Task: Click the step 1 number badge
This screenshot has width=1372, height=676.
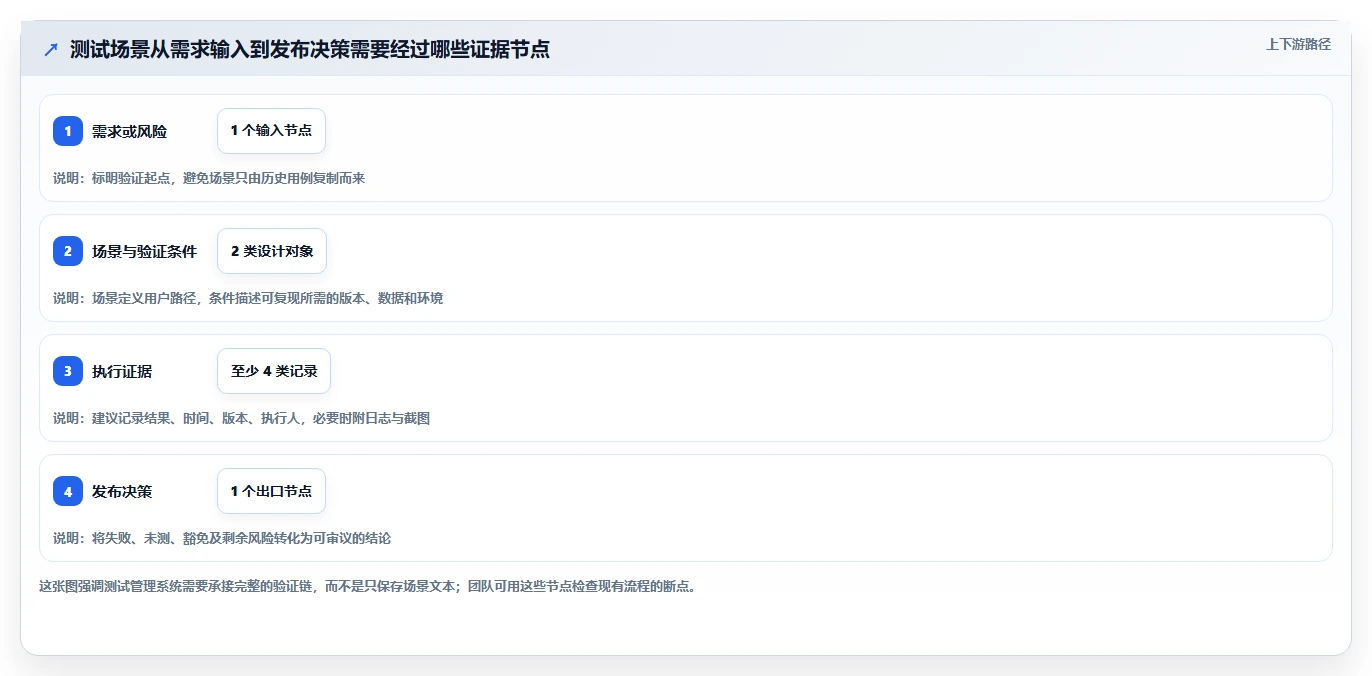Action: (x=68, y=131)
